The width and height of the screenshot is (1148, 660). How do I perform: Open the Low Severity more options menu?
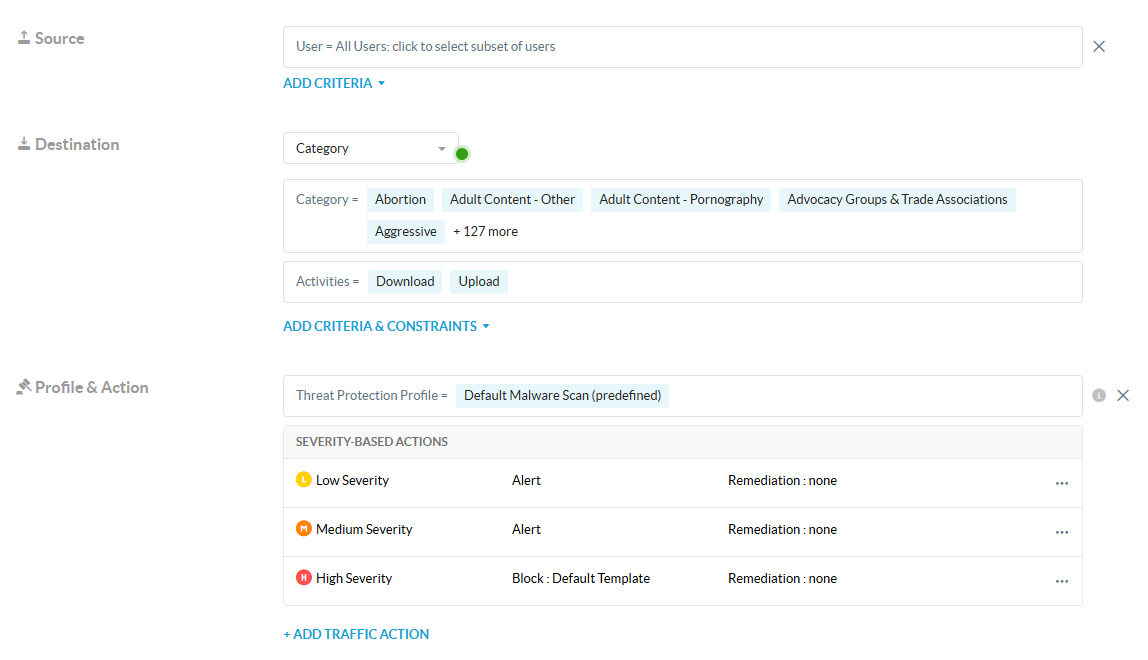point(1061,482)
